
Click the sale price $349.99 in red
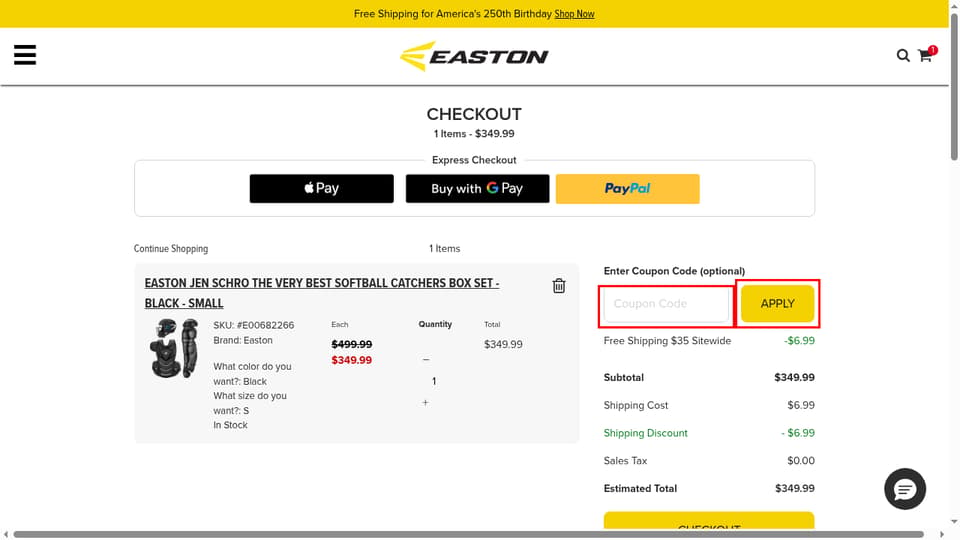(x=351, y=360)
